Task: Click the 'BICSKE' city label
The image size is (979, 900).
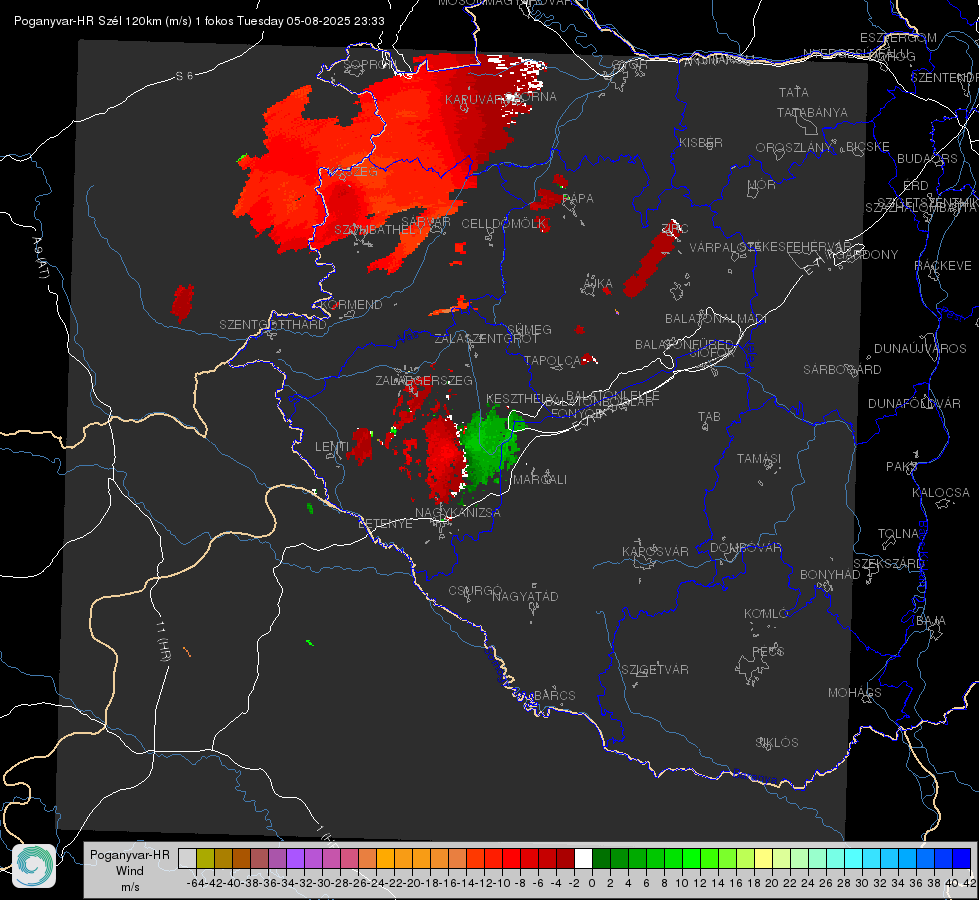Action: (x=868, y=147)
